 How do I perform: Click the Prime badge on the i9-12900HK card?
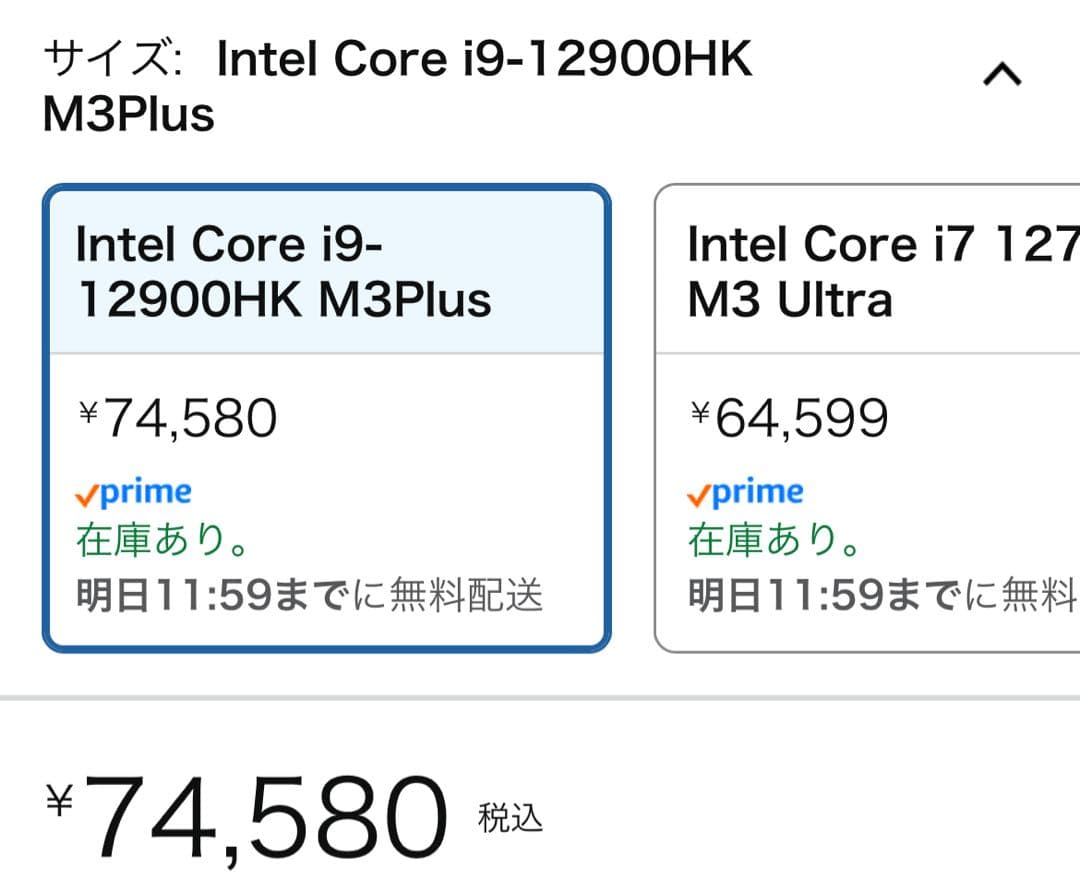pyautogui.click(x=135, y=491)
